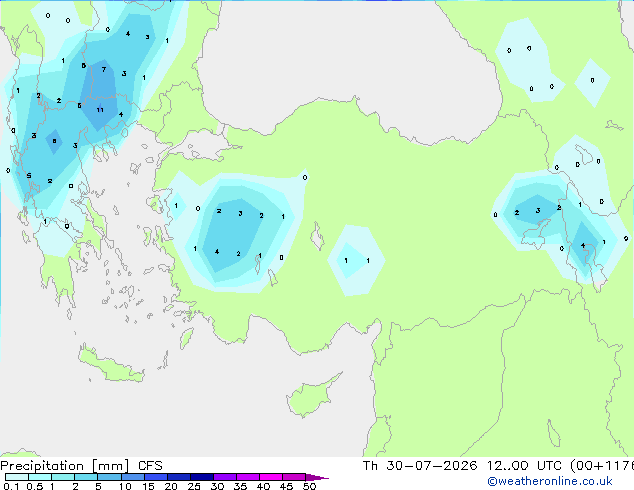Click the "35" legend scale label

(240, 486)
